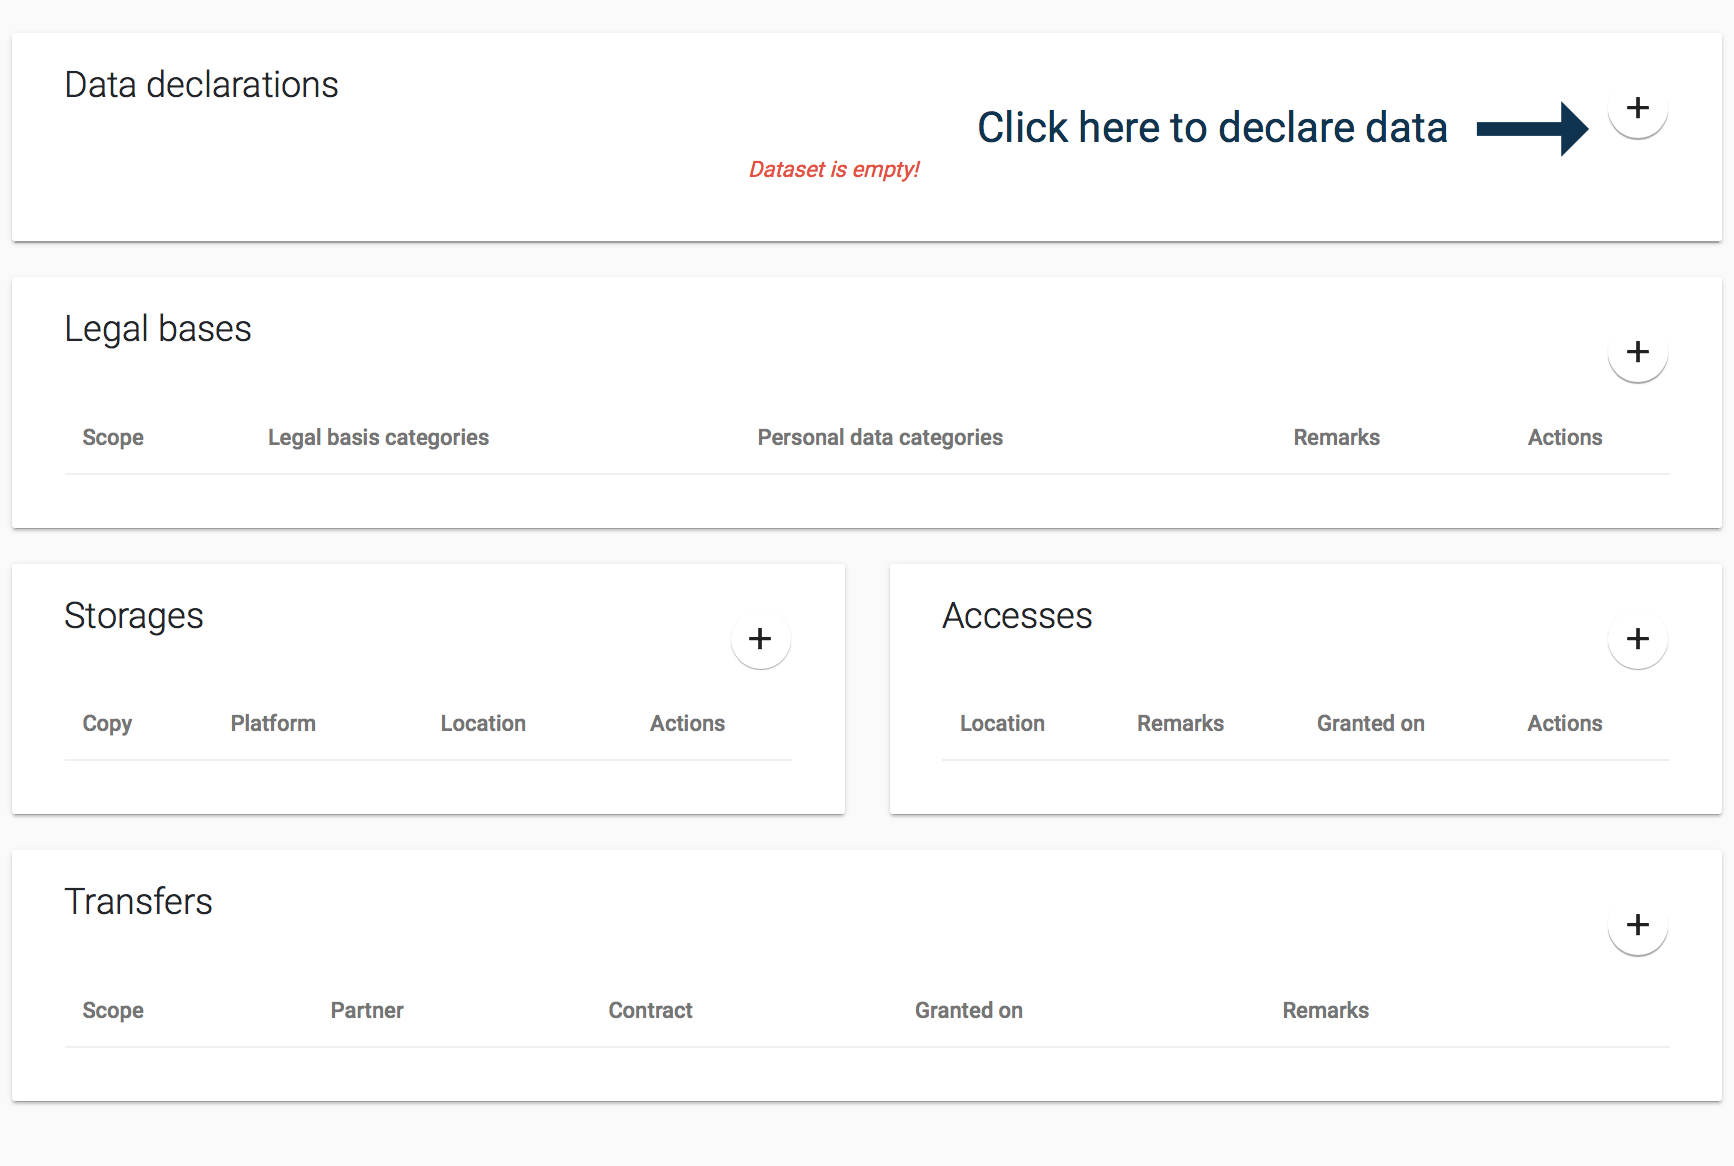Click the 'Click here to declare data' text
Image resolution: width=1734 pixels, height=1166 pixels.
coord(1212,128)
